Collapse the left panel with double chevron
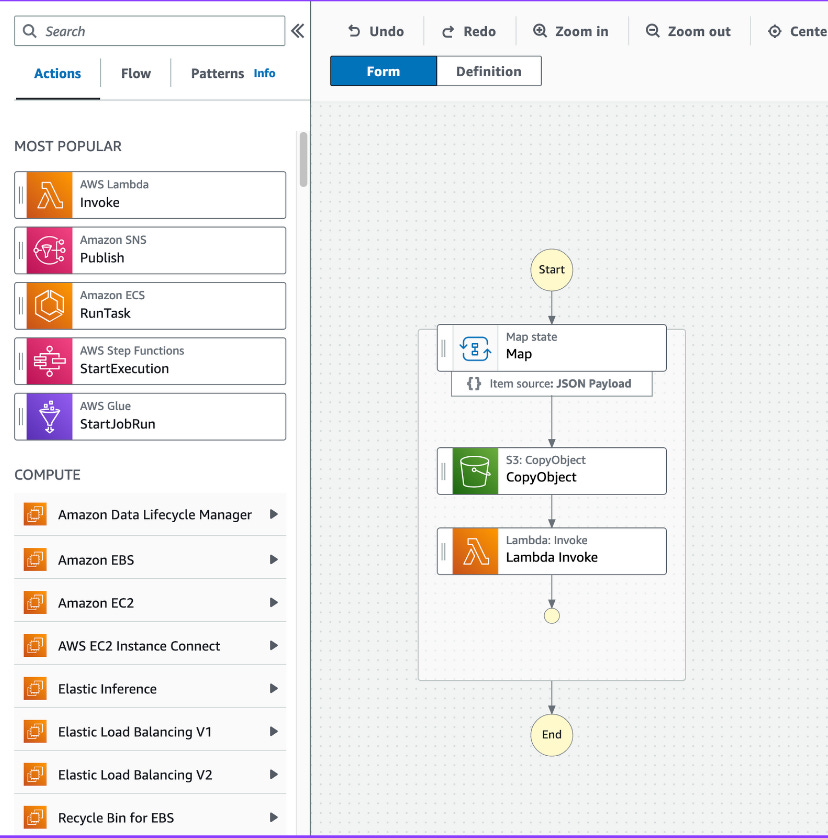This screenshot has height=838, width=828. coord(298,31)
